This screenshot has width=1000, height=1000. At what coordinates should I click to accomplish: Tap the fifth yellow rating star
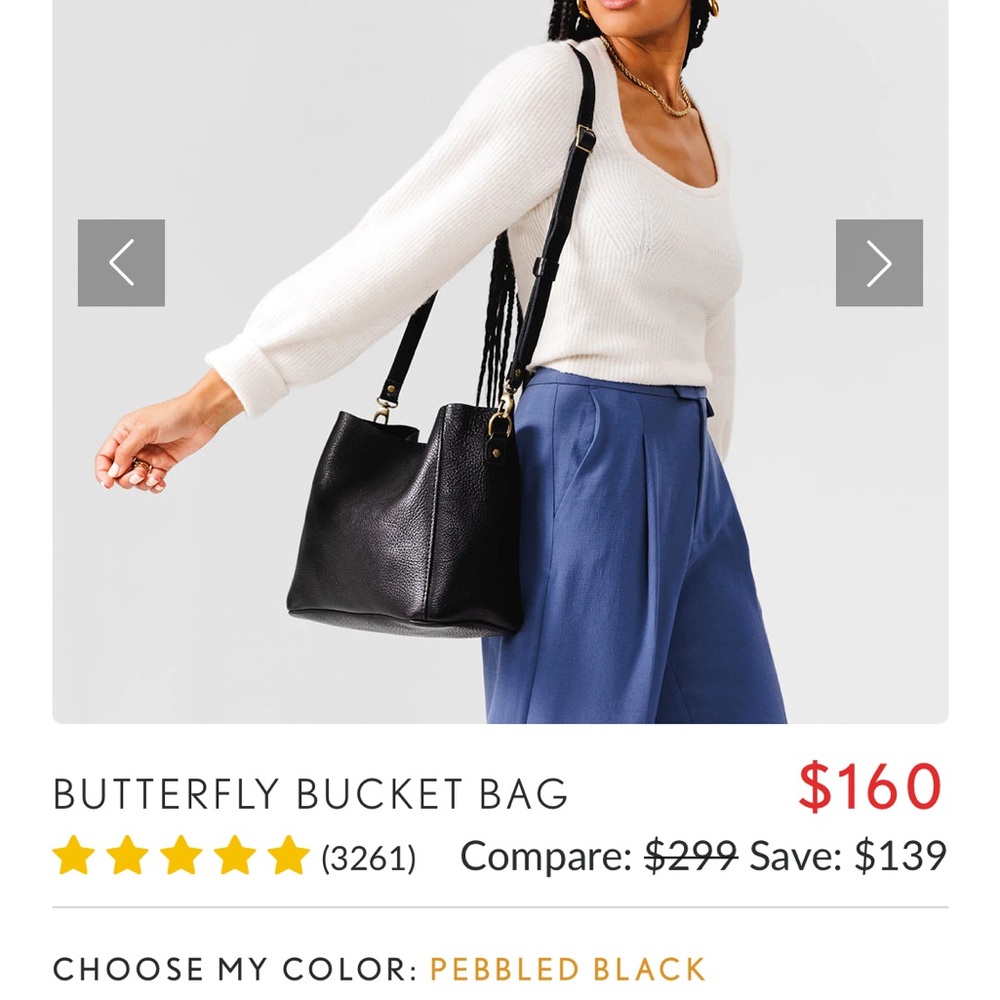(288, 855)
